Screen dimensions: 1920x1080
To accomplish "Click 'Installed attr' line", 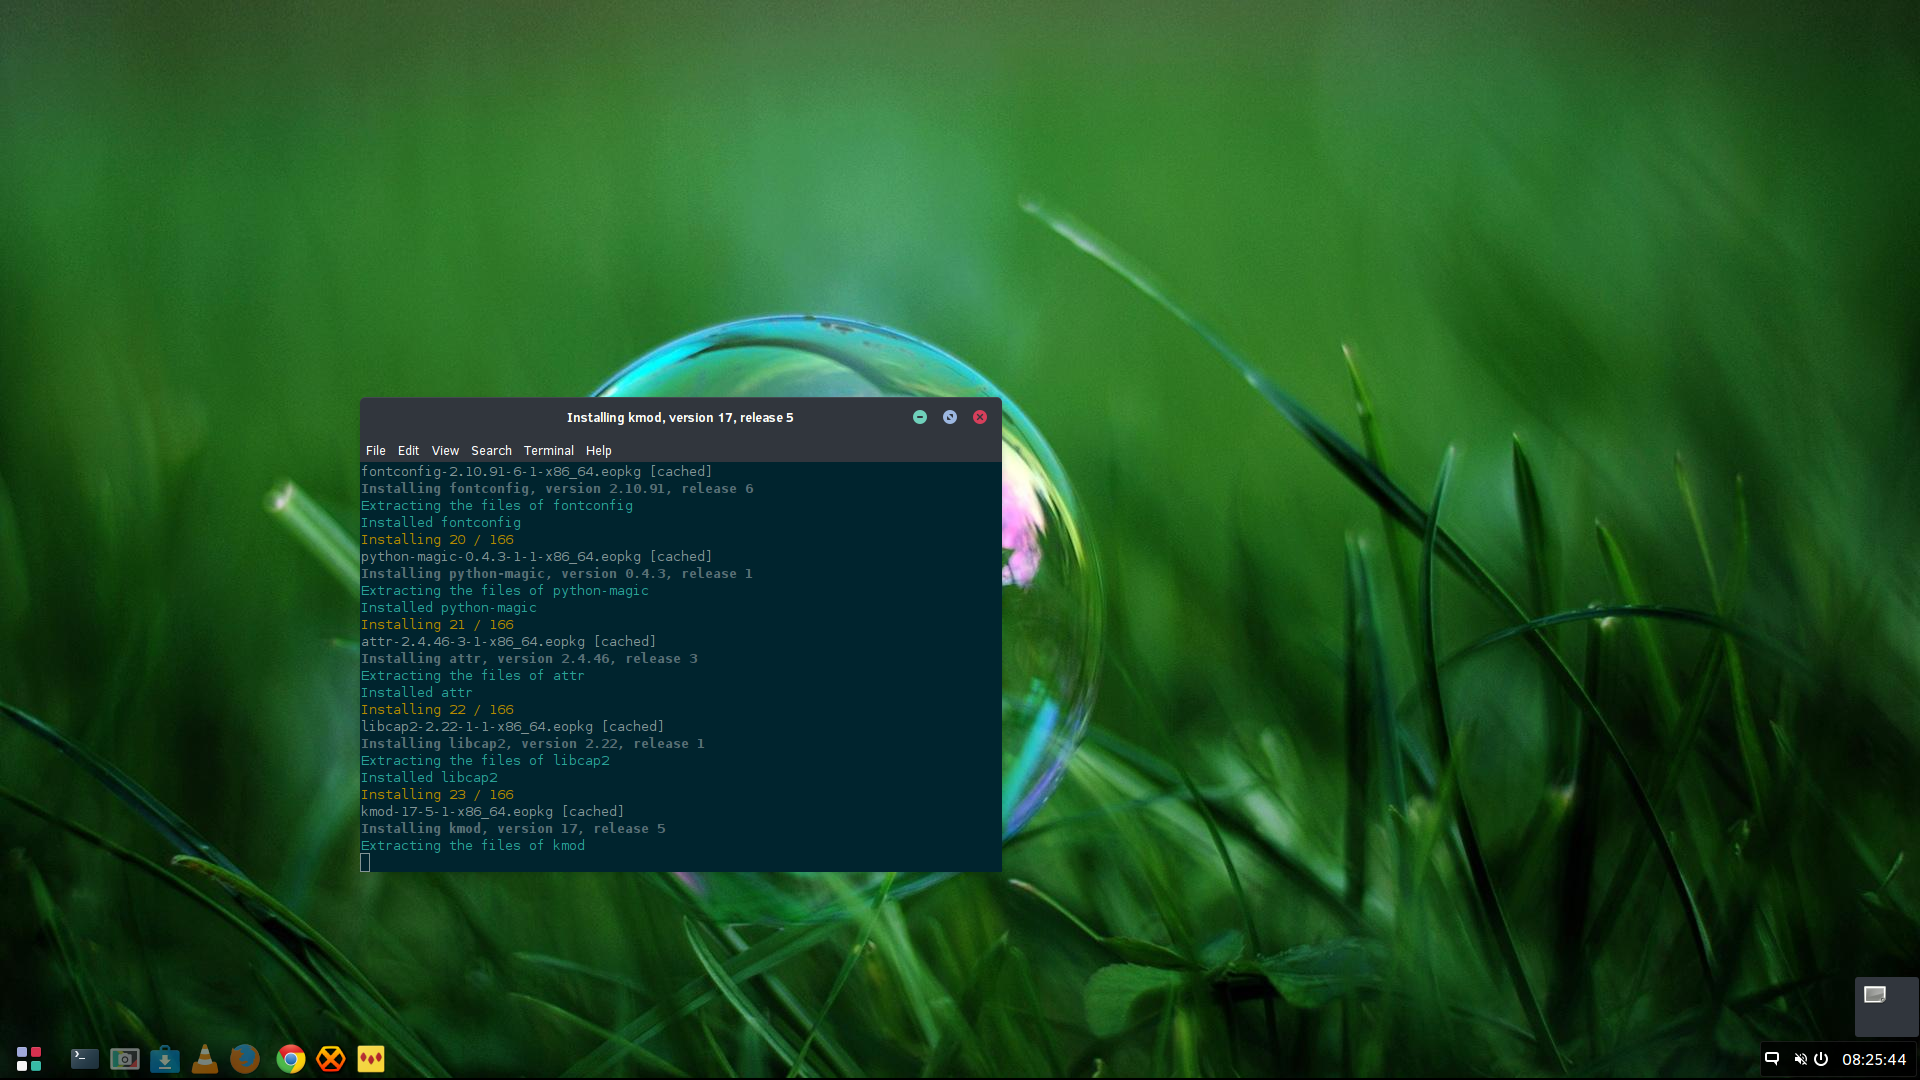I will coord(417,693).
